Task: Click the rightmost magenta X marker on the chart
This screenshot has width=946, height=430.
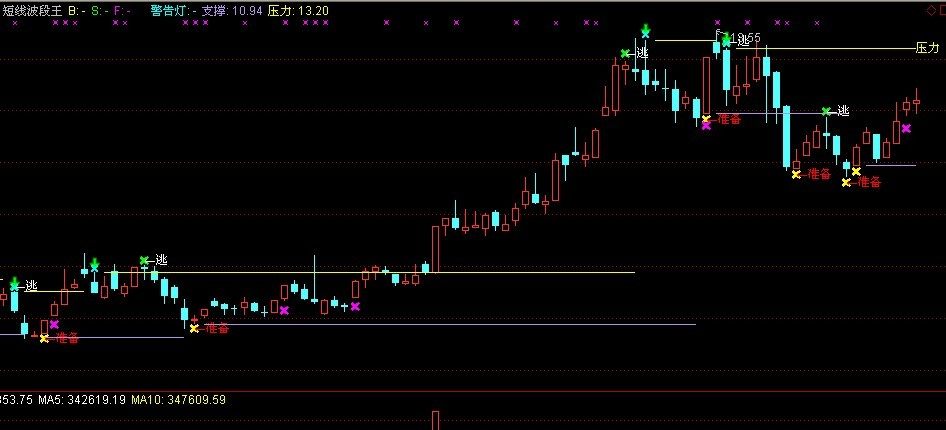Action: (x=906, y=128)
